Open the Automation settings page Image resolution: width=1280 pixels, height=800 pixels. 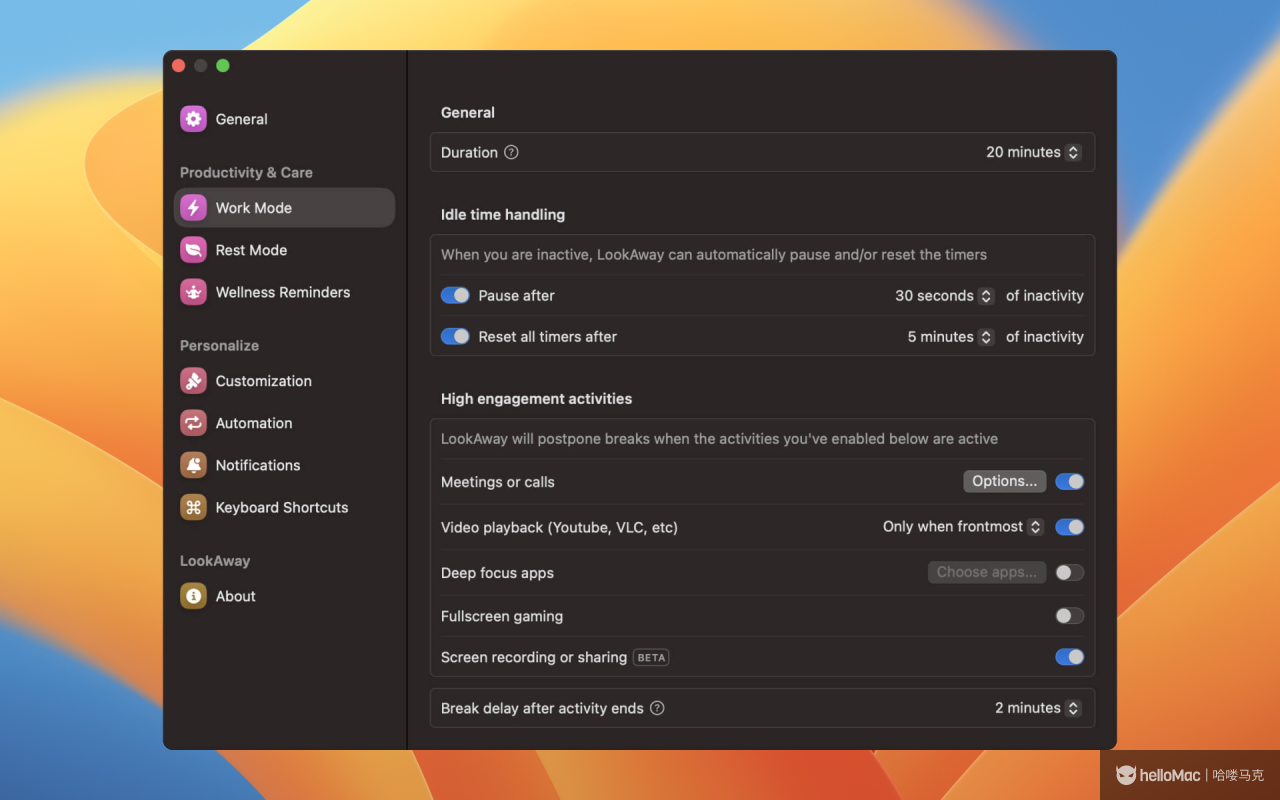tap(285, 423)
